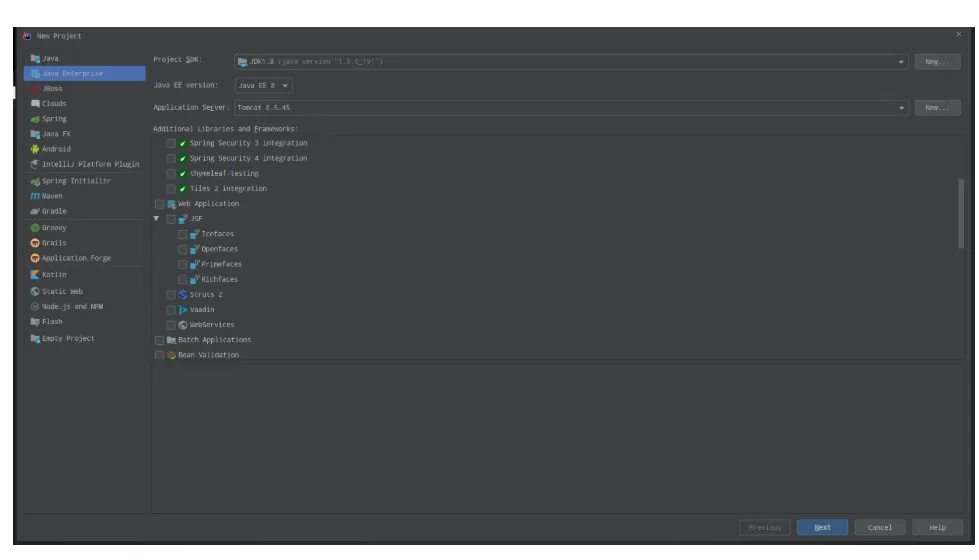The image size is (979, 560).
Task: Click the Groovy icon
Action: [x=35, y=228]
